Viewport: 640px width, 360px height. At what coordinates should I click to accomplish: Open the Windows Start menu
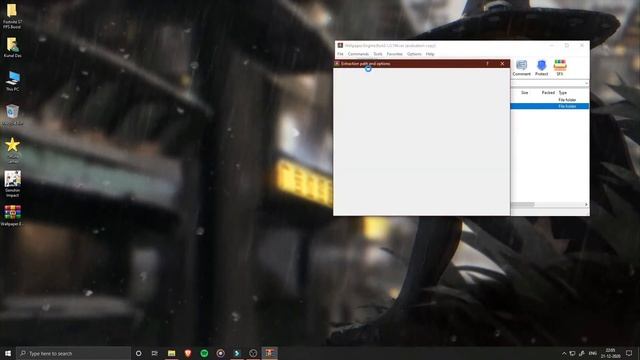pos(8,353)
